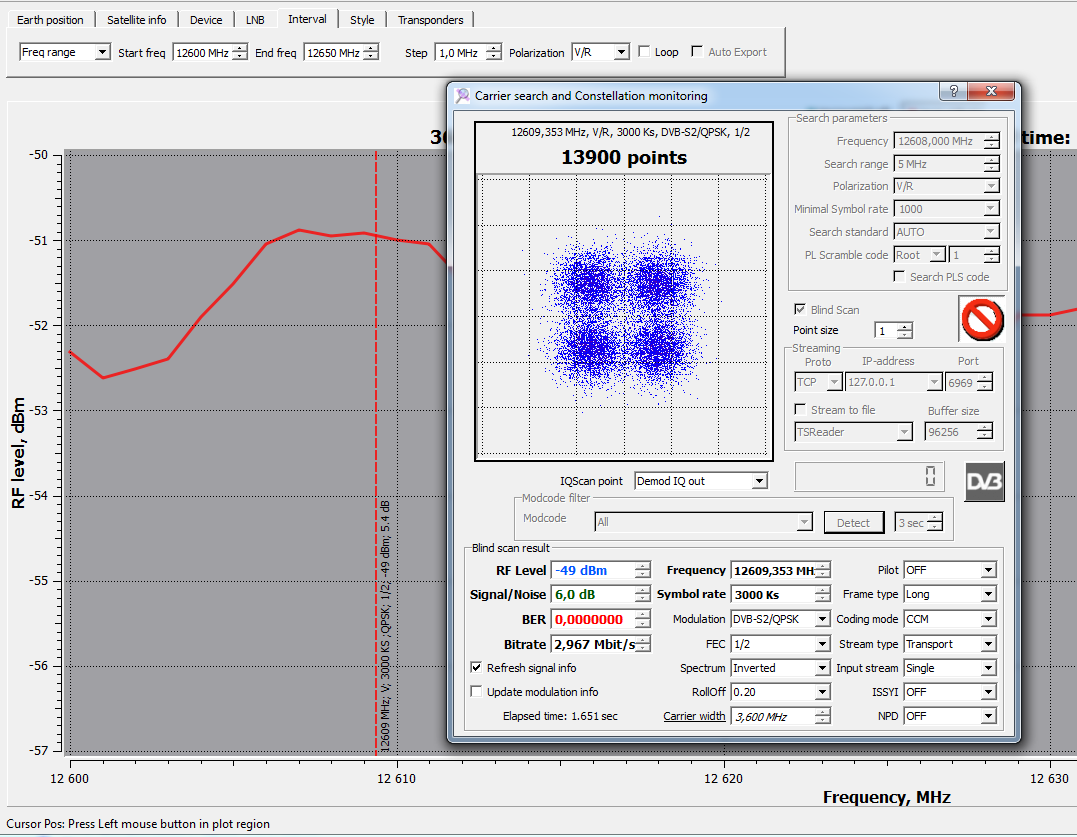Enable Search PLS code checkbox
The width and height of the screenshot is (1077, 837).
pyautogui.click(x=898, y=276)
